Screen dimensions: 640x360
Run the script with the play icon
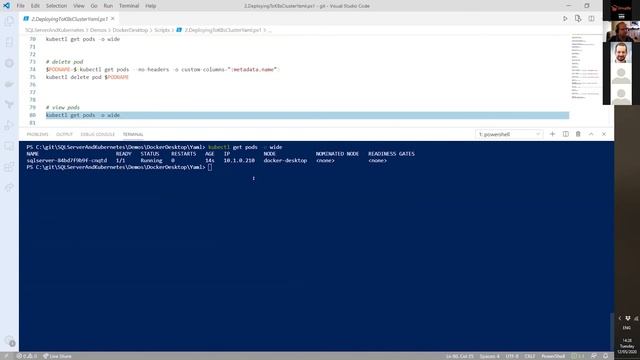pyautogui.click(x=565, y=19)
